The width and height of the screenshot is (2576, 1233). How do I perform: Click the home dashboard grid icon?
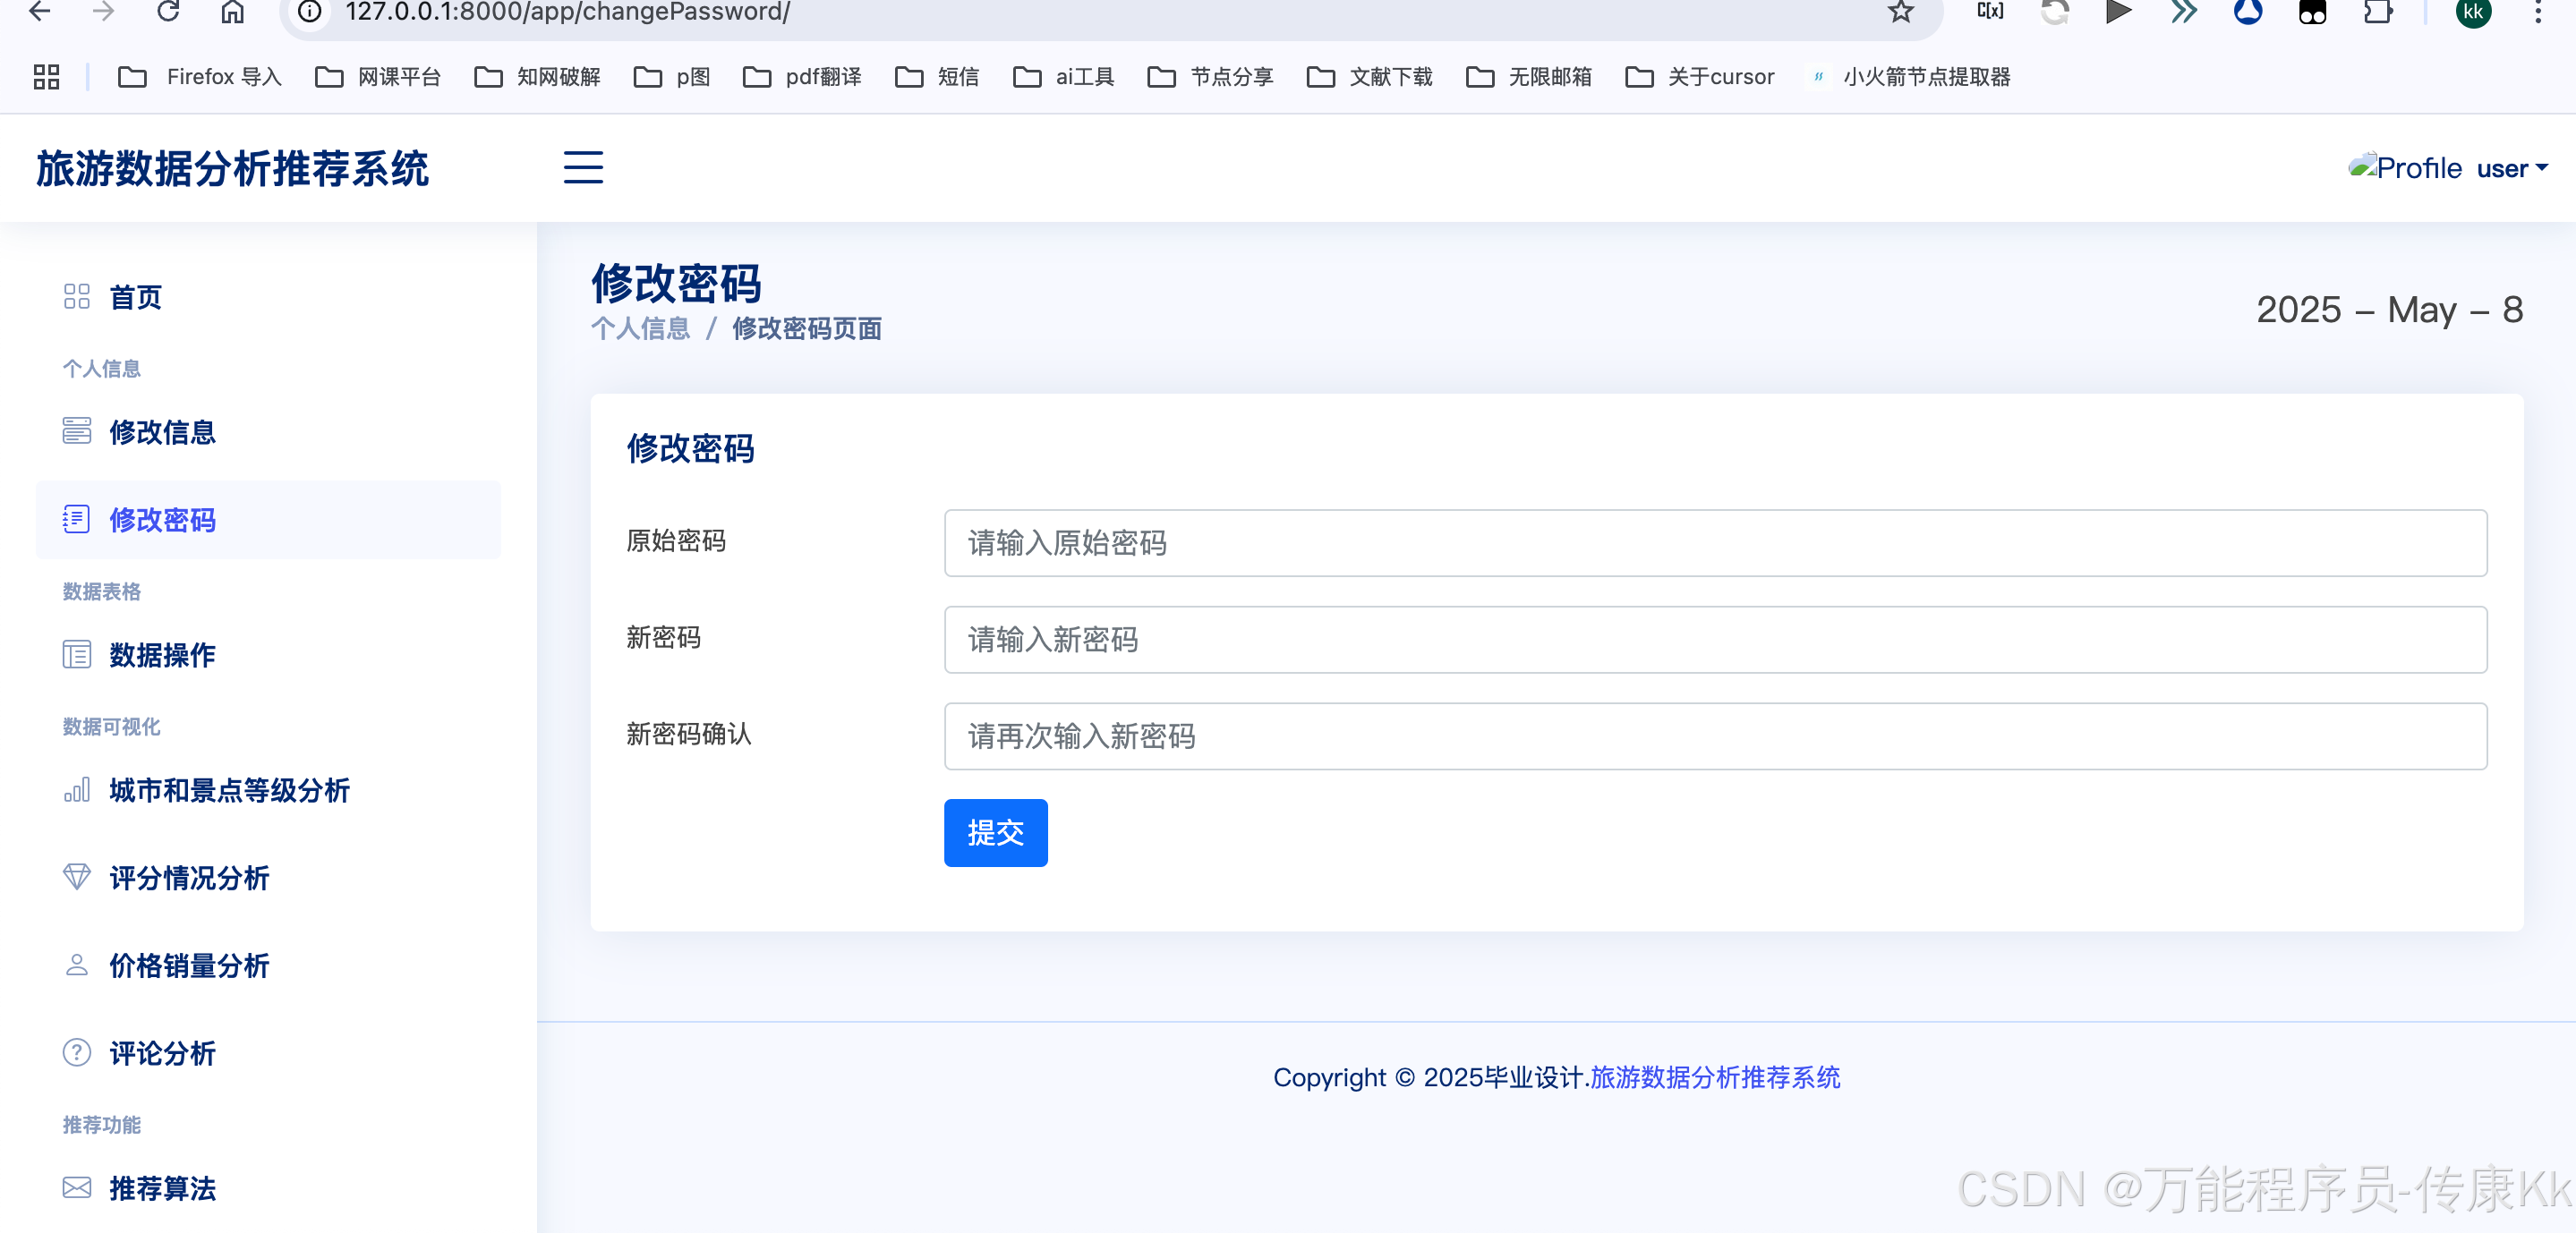pyautogui.click(x=76, y=296)
